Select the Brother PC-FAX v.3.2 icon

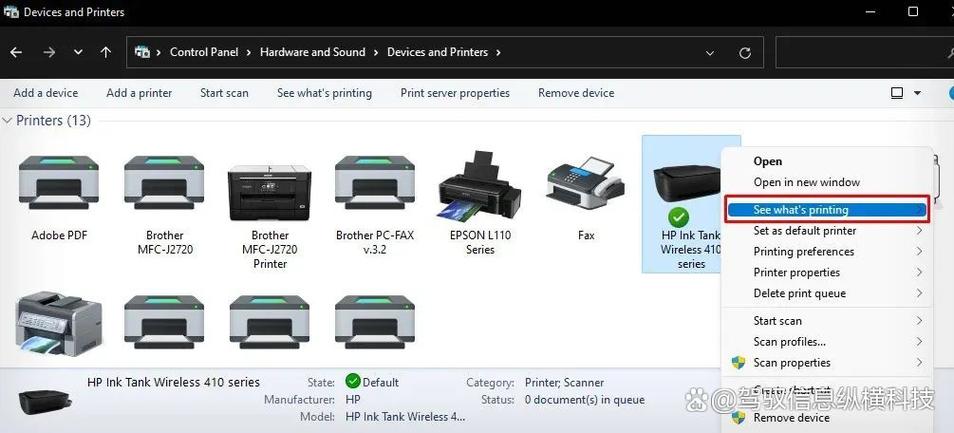tap(375, 182)
